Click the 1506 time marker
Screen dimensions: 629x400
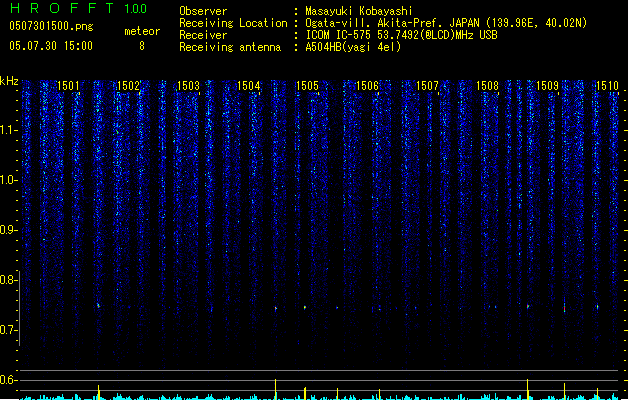point(367,86)
